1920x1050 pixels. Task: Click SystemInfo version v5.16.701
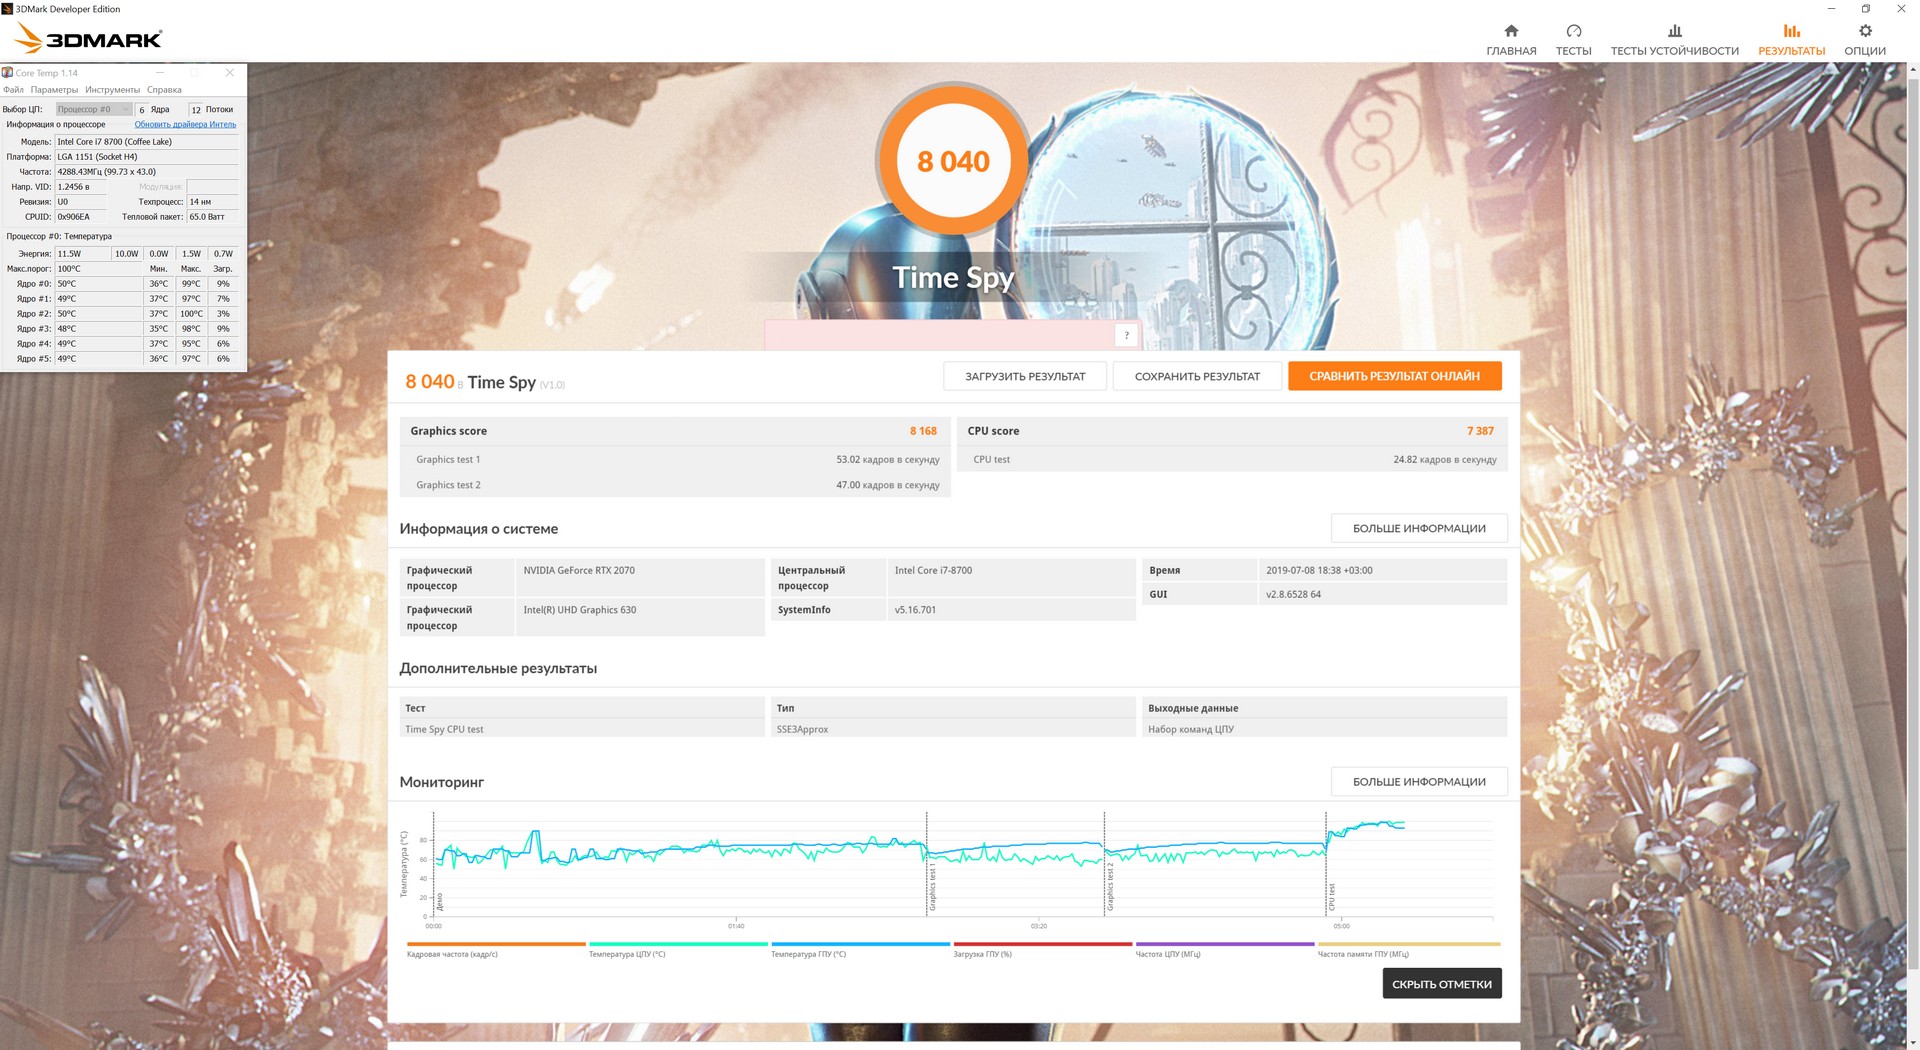coord(1010,609)
